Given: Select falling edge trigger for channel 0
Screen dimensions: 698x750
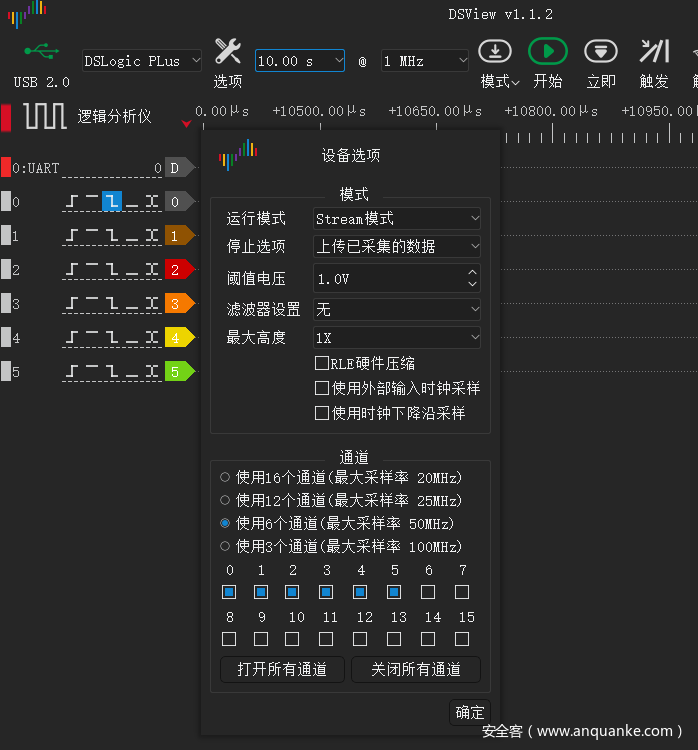Looking at the screenshot, I should point(111,202).
